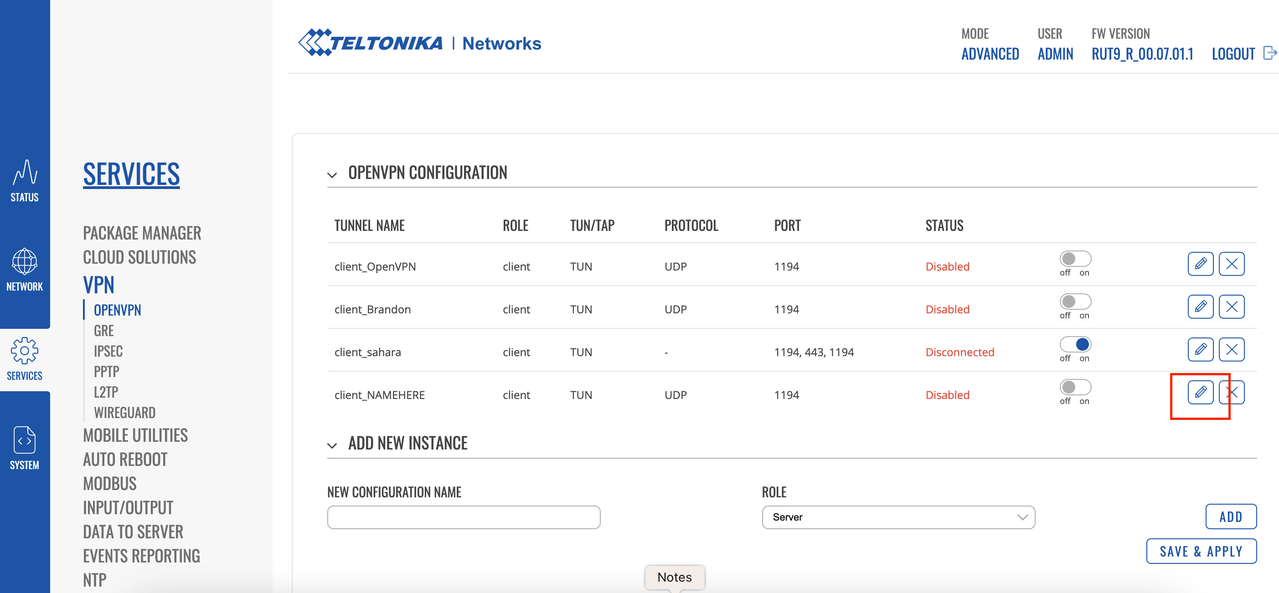1279x593 pixels.
Task: Delete the client_Brandon tunnel
Action: pos(1232,307)
